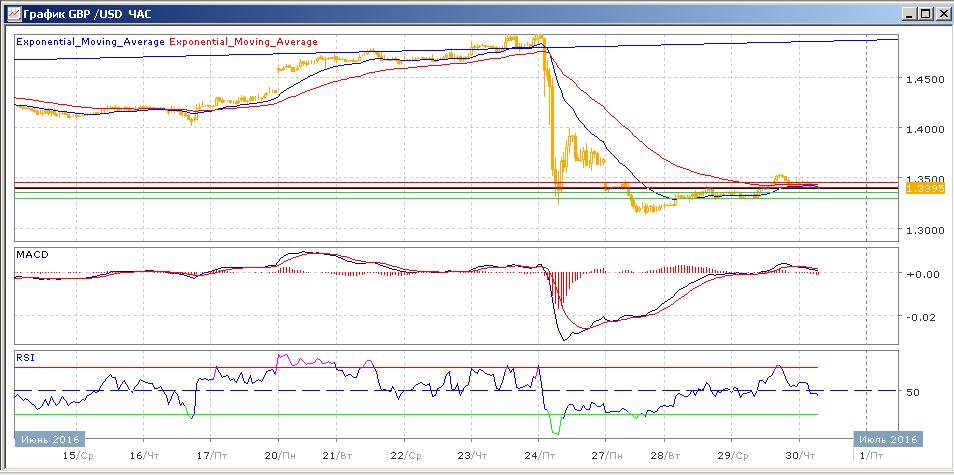Click the 1.3000 price level on the axis
Viewport: 954px width, 475px height.
pyautogui.click(x=923, y=230)
